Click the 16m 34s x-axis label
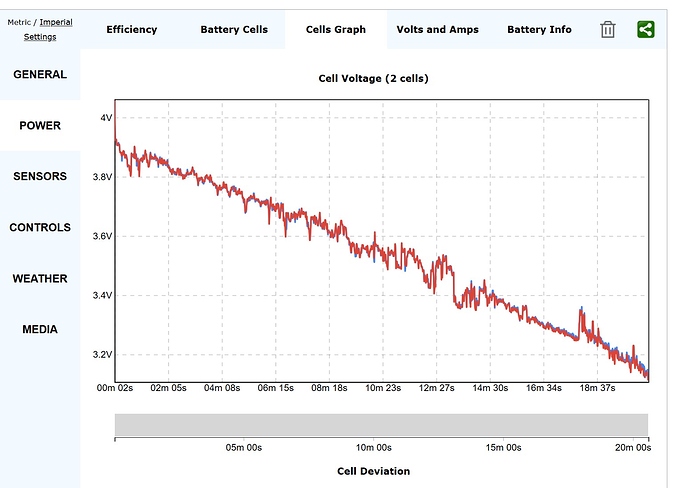Viewport: 690px width, 488px height. (544, 388)
